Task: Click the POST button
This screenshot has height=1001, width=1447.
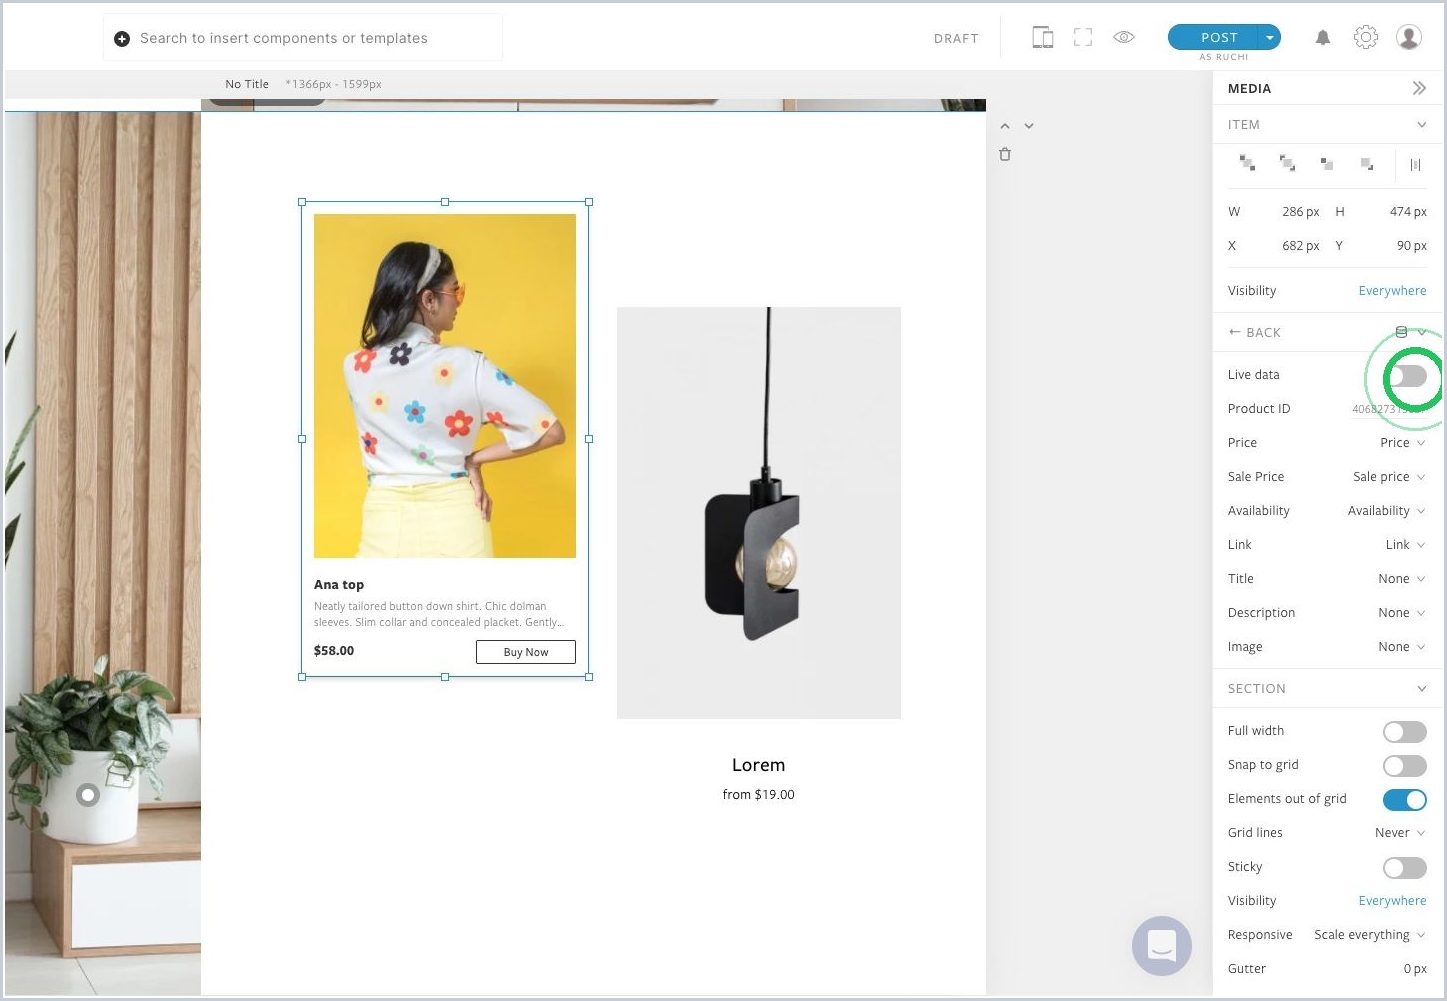Action: pos(1214,38)
